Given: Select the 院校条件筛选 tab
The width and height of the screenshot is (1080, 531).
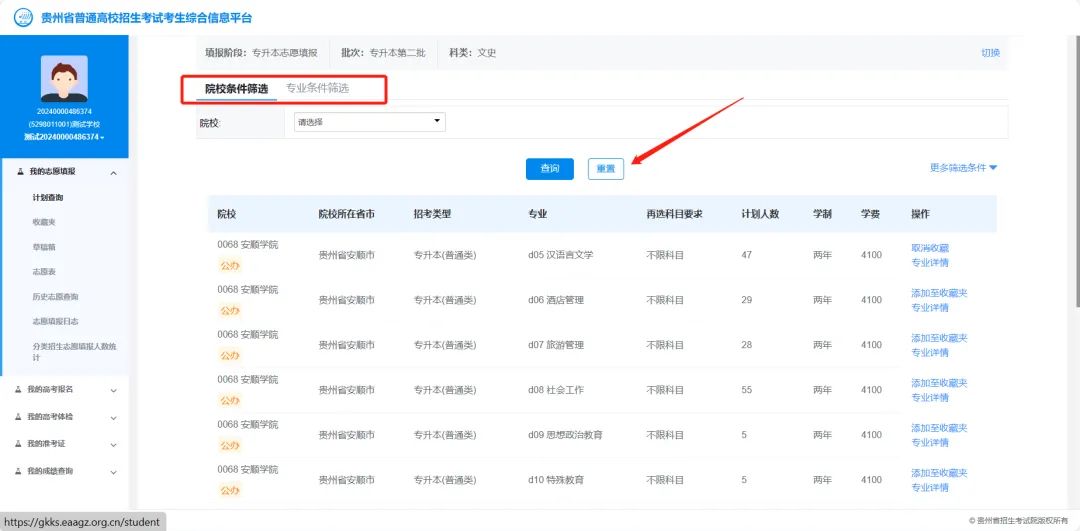Looking at the screenshot, I should tap(236, 89).
